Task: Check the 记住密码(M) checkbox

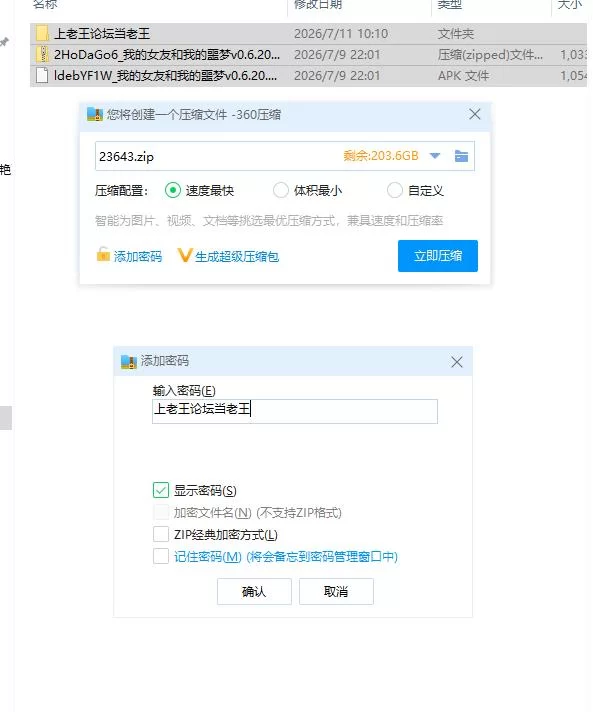Action: point(161,556)
